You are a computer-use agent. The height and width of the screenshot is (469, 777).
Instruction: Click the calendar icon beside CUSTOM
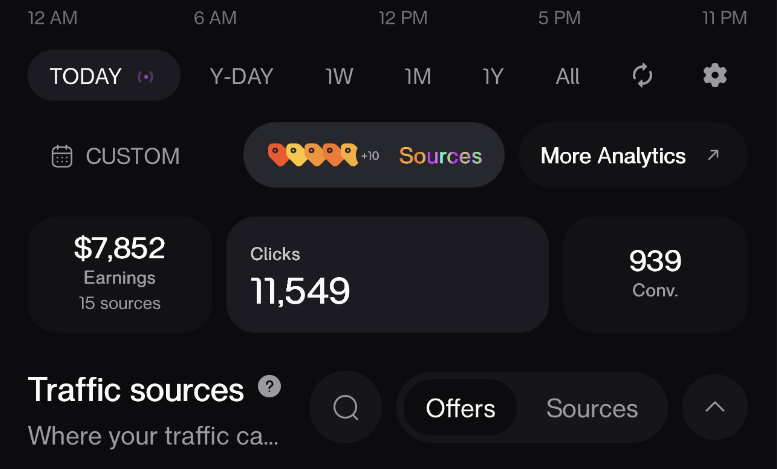click(x=62, y=156)
